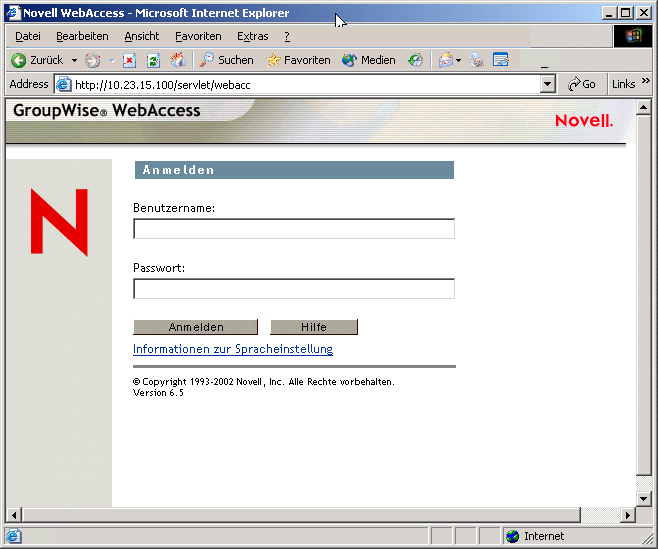Click the Hilfe button
The width and height of the screenshot is (658, 549).
click(314, 327)
